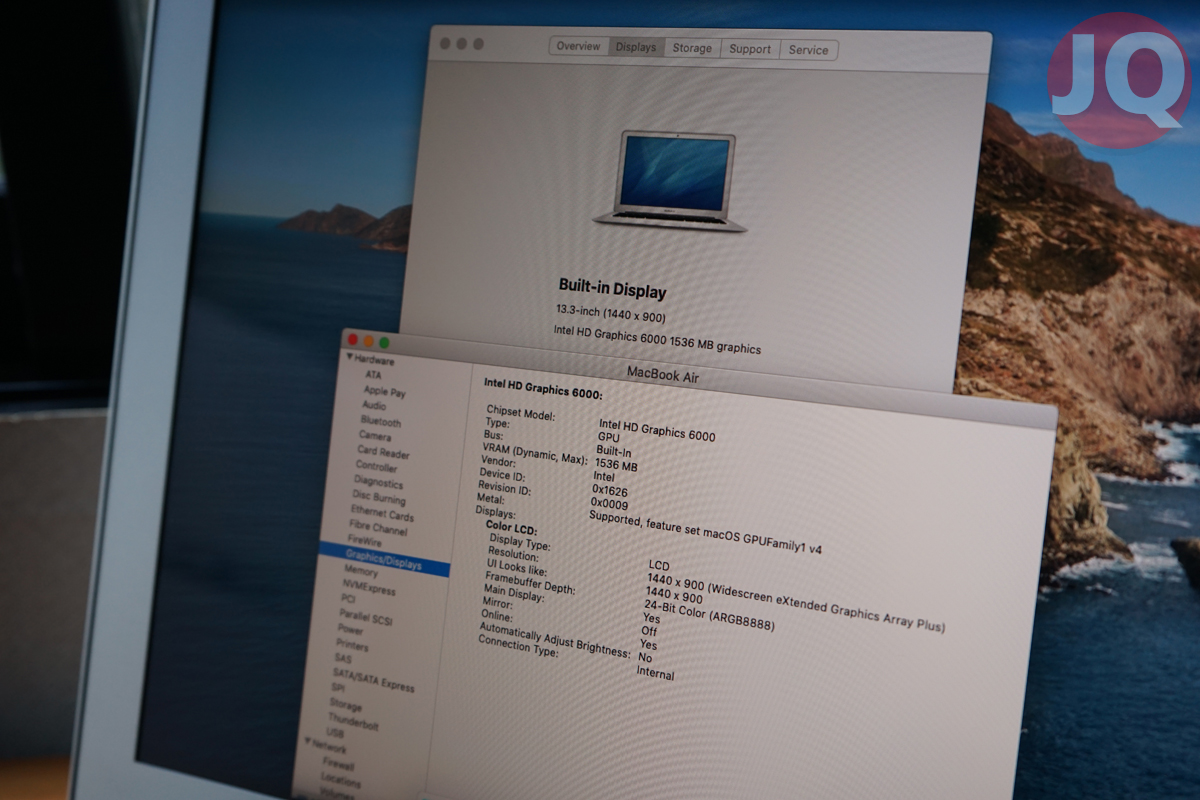
Task: Collapse the Network section in sidebar
Action: 309,741
